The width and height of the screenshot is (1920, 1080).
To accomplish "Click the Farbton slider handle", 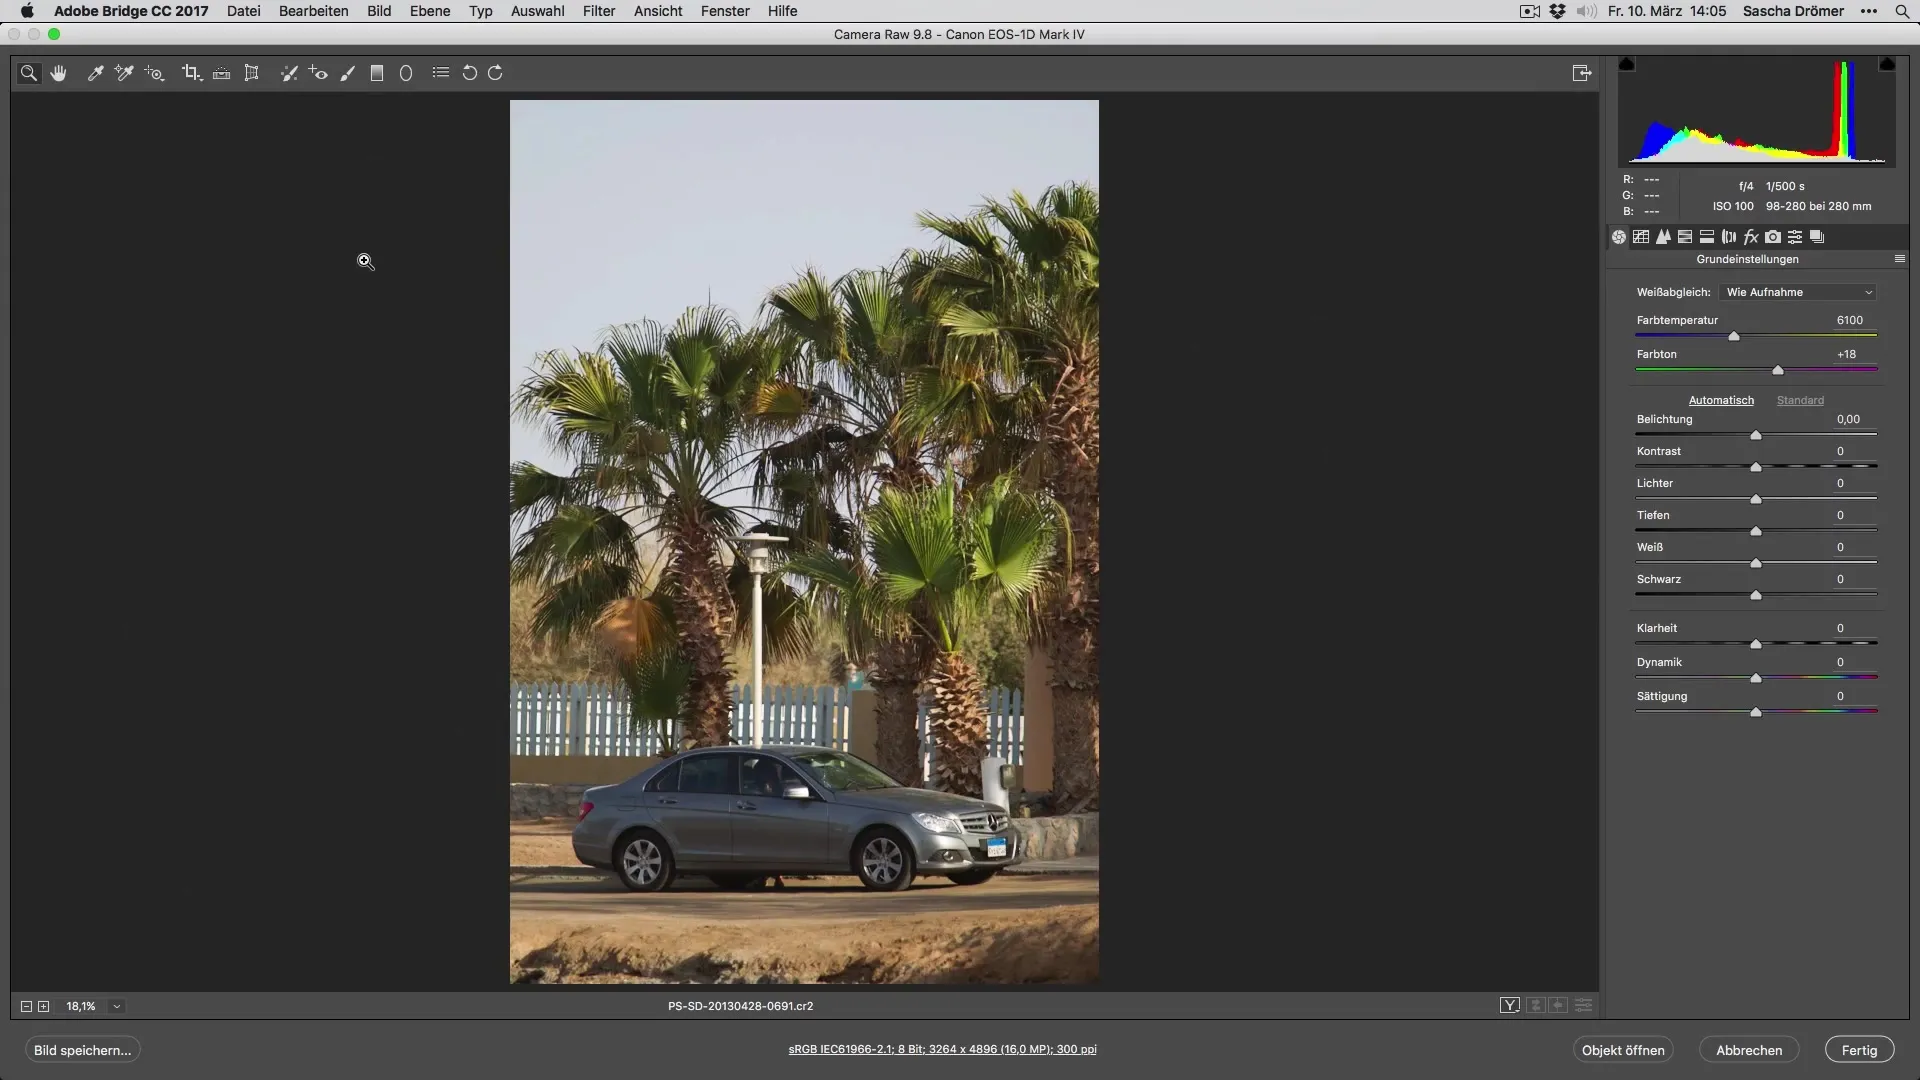I will [1778, 371].
